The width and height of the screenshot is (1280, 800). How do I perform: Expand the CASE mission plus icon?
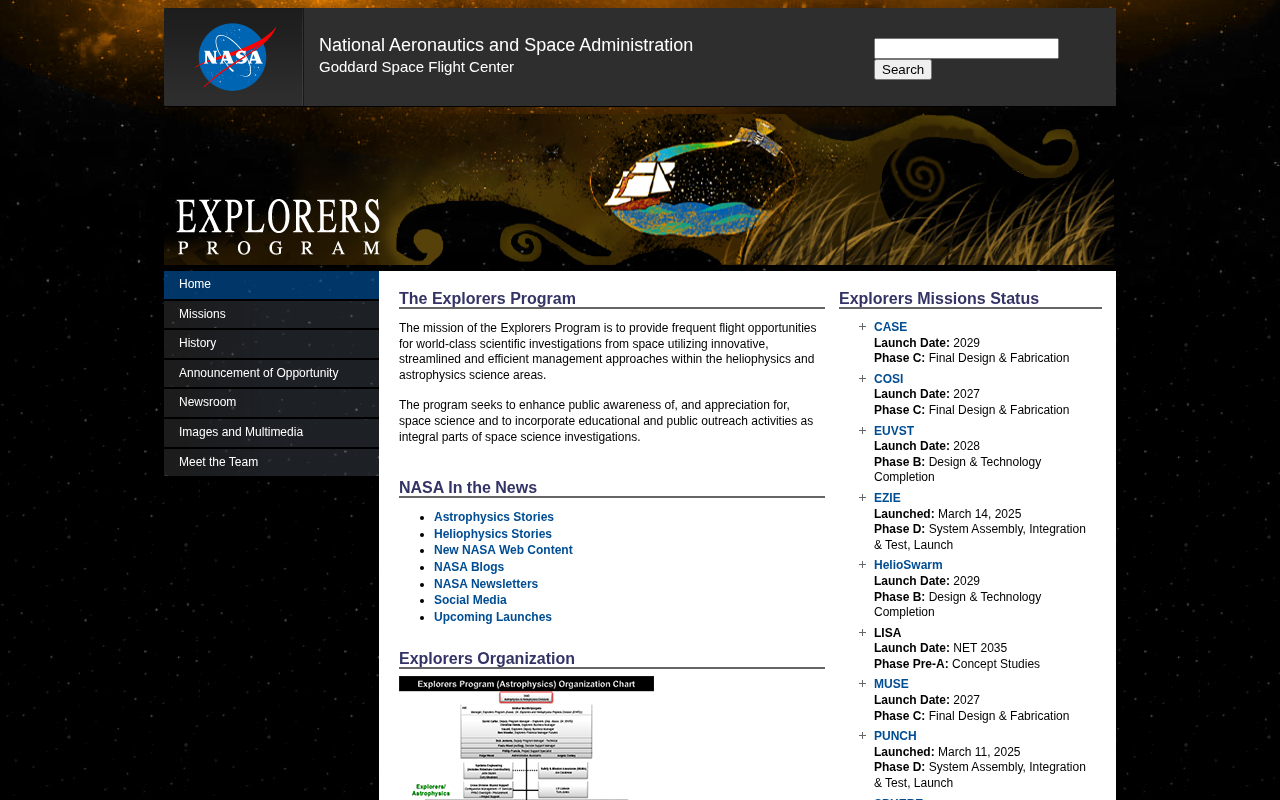862,327
